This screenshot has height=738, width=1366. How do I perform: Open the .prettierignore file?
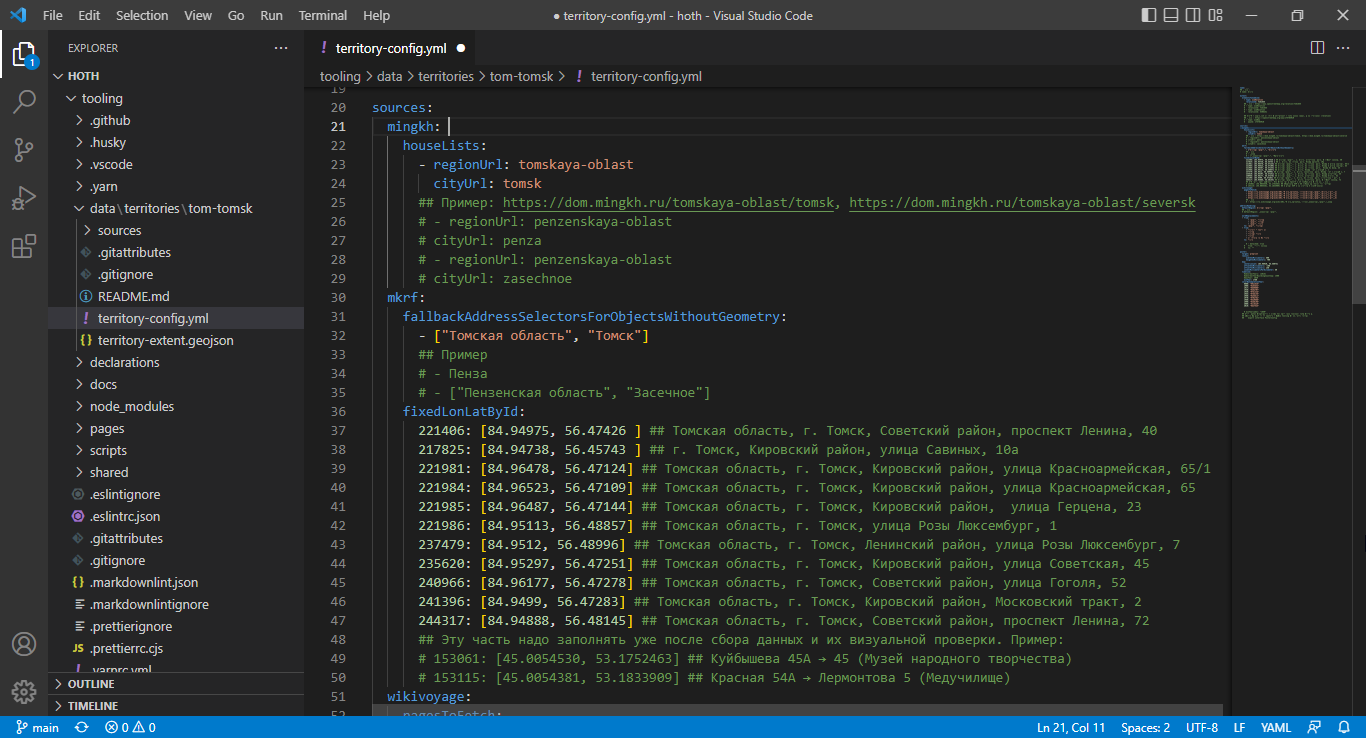(176, 626)
